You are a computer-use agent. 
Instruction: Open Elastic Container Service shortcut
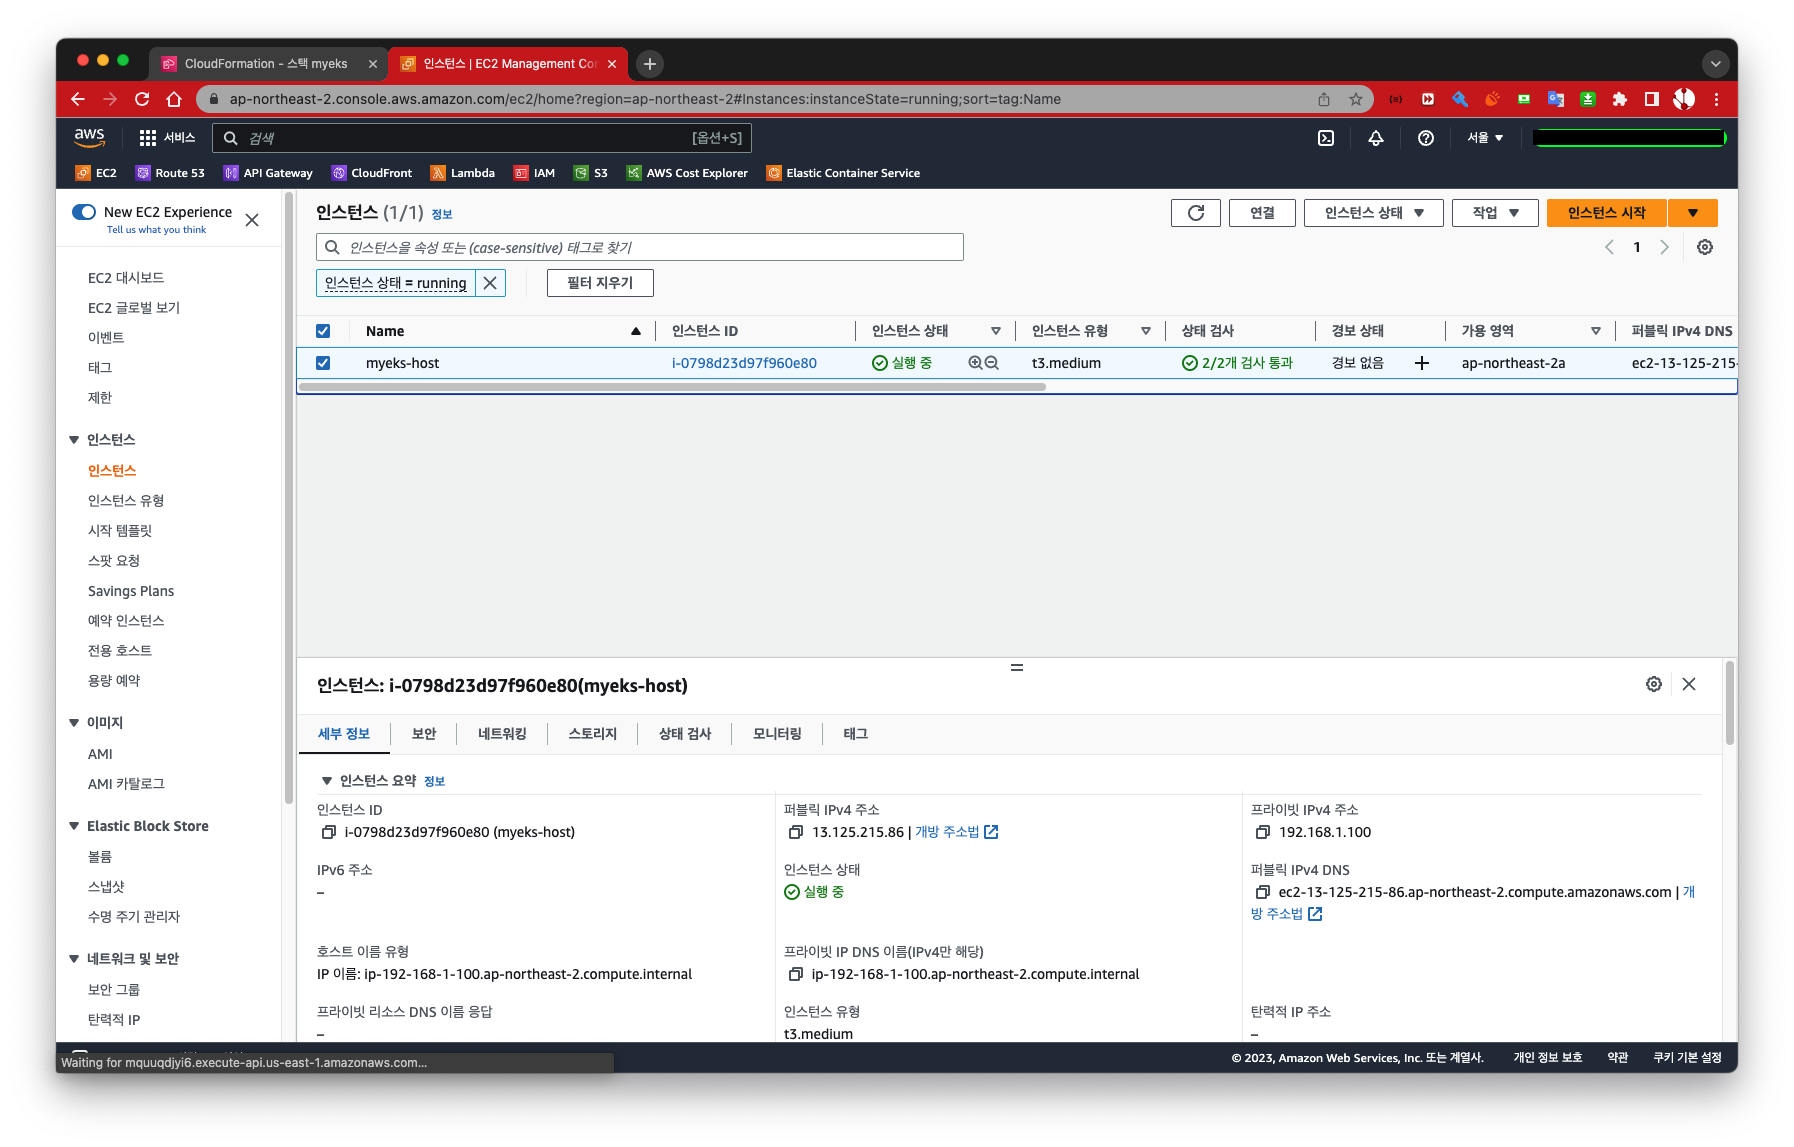tap(843, 173)
